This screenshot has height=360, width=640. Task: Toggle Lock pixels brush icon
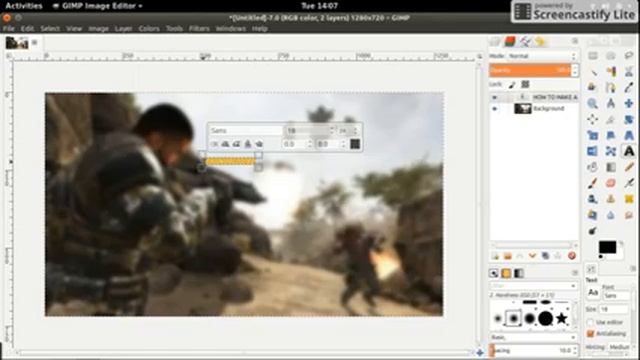pos(512,84)
